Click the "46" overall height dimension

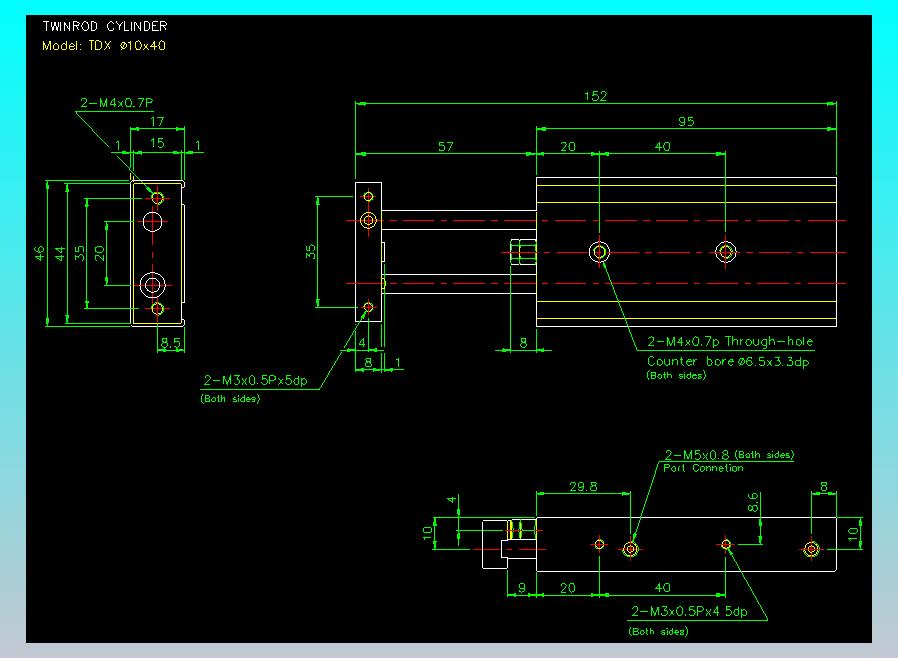39,253
